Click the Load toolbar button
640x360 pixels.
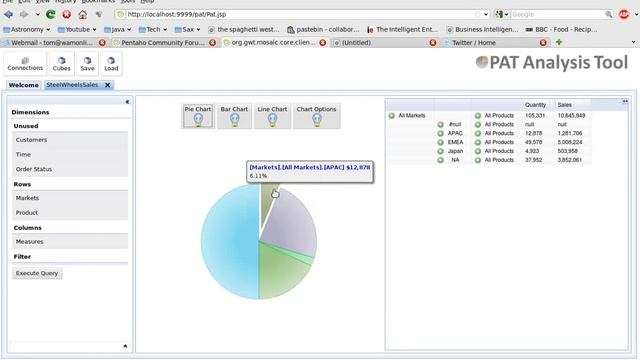coord(111,64)
